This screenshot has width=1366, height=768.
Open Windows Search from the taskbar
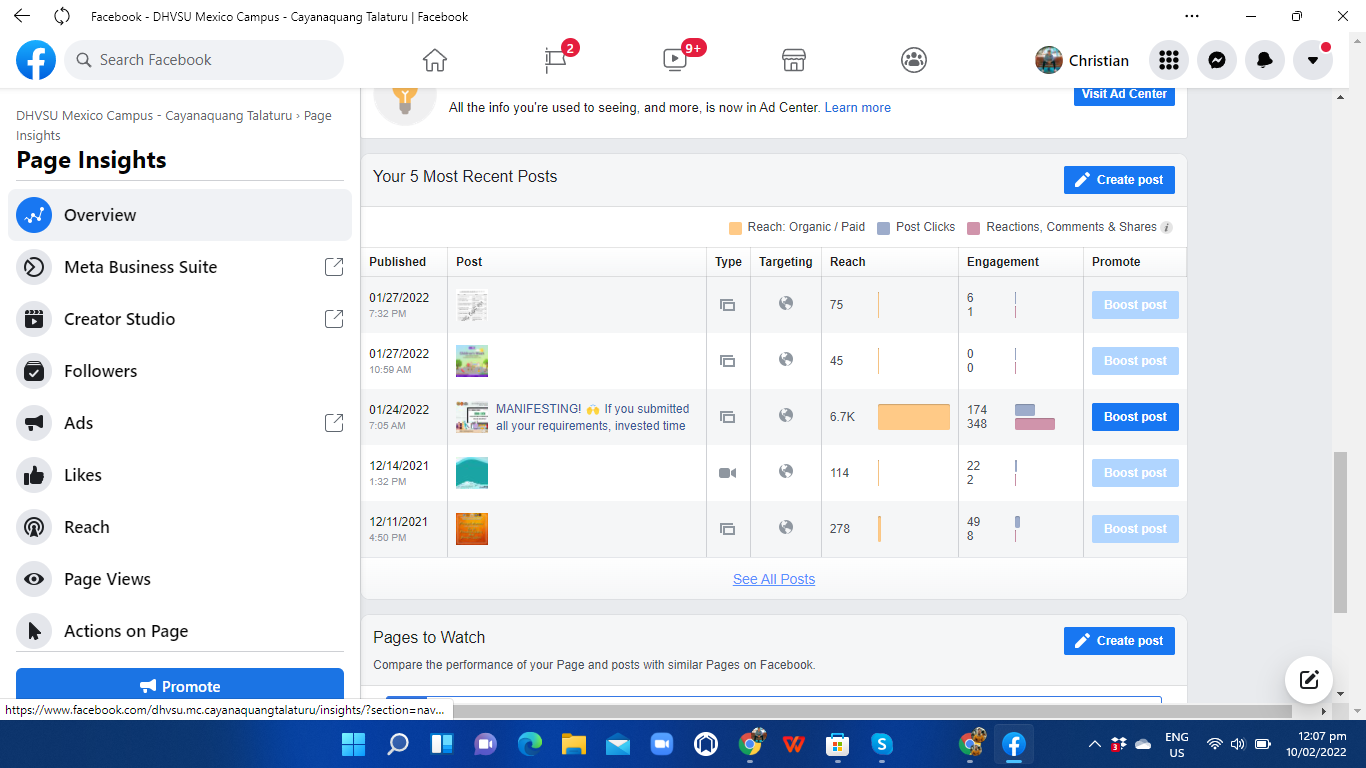click(398, 744)
